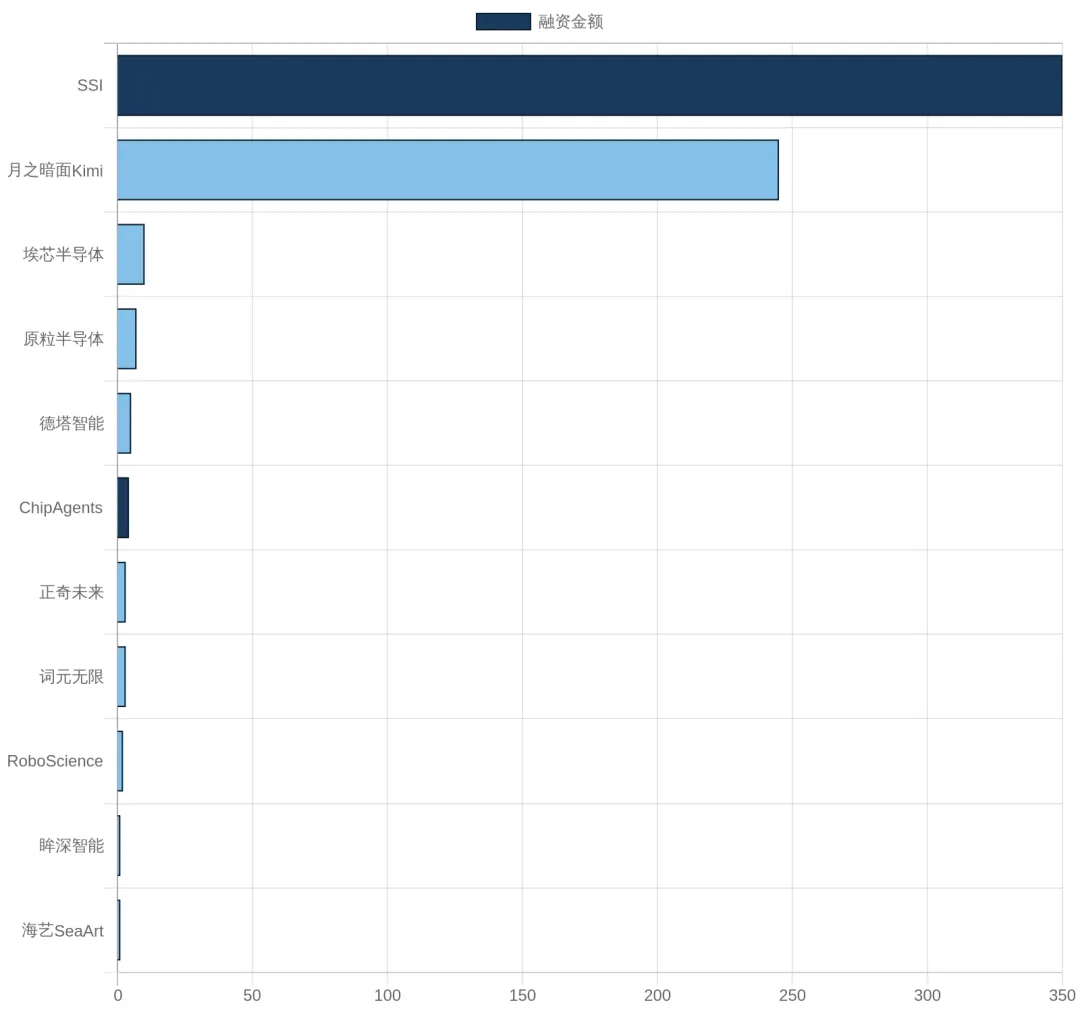Click the 德塔智能 axis label
Viewport: 1080px width, 1013px height.
(72, 424)
